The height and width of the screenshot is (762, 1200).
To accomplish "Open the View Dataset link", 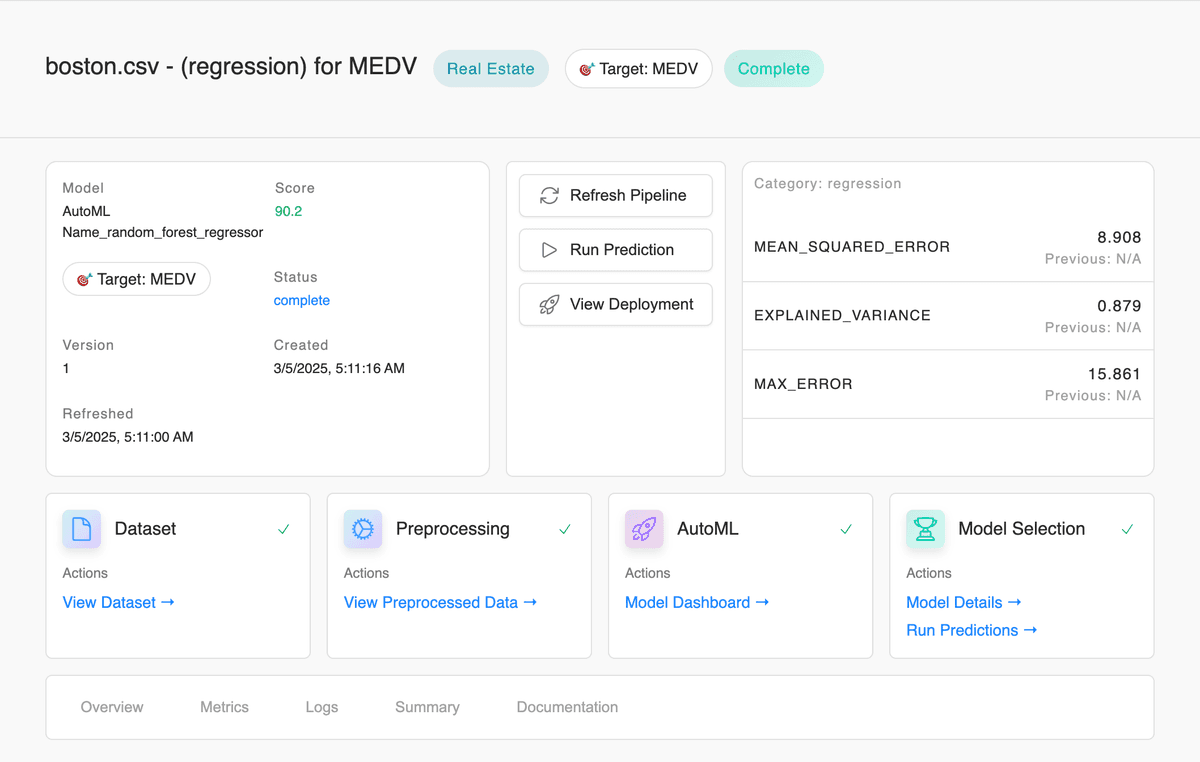I will pos(118,602).
